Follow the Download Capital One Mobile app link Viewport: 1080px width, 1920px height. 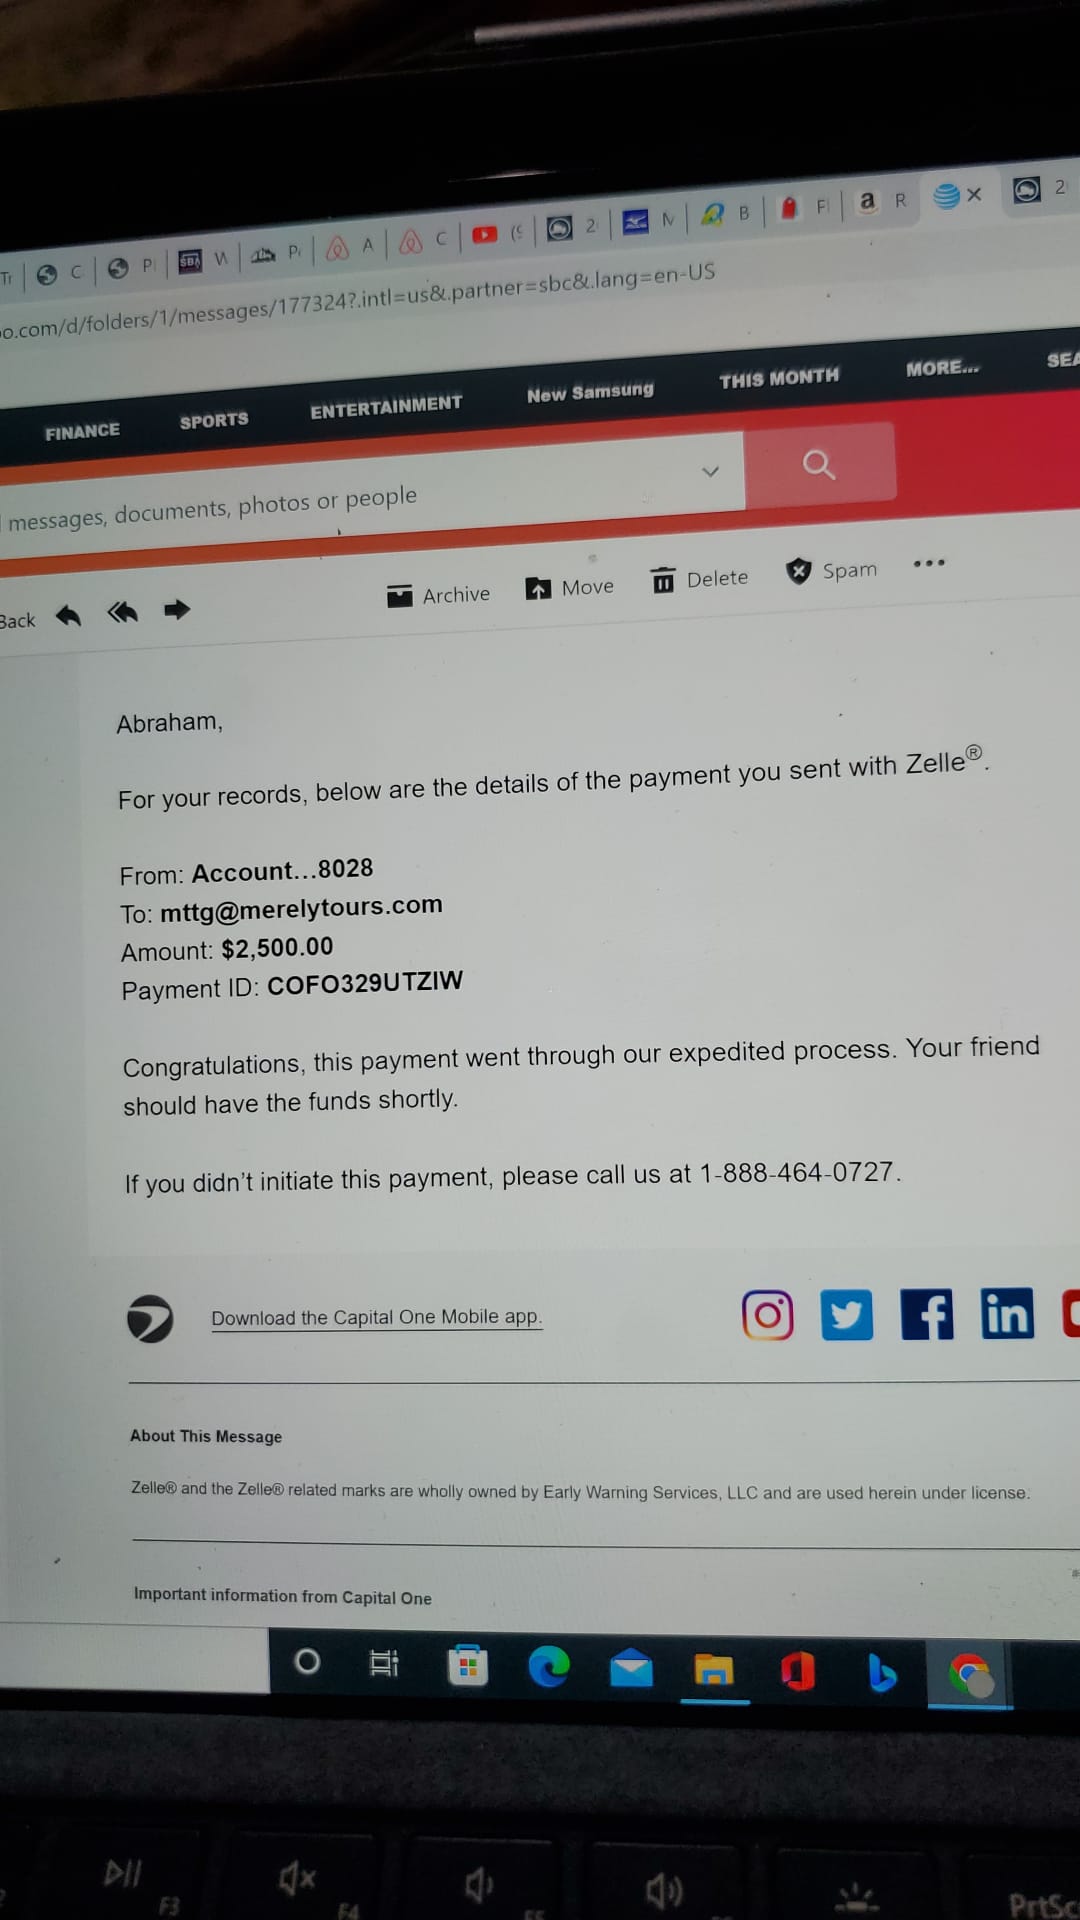[376, 1317]
